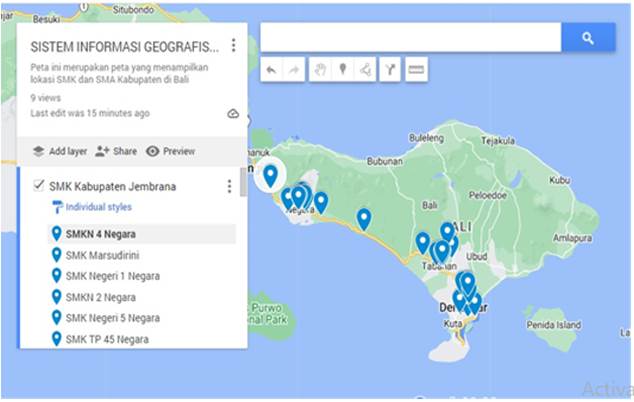Click the highlighted marker with white circle
Screen dimensions: 634x402
pos(270,176)
